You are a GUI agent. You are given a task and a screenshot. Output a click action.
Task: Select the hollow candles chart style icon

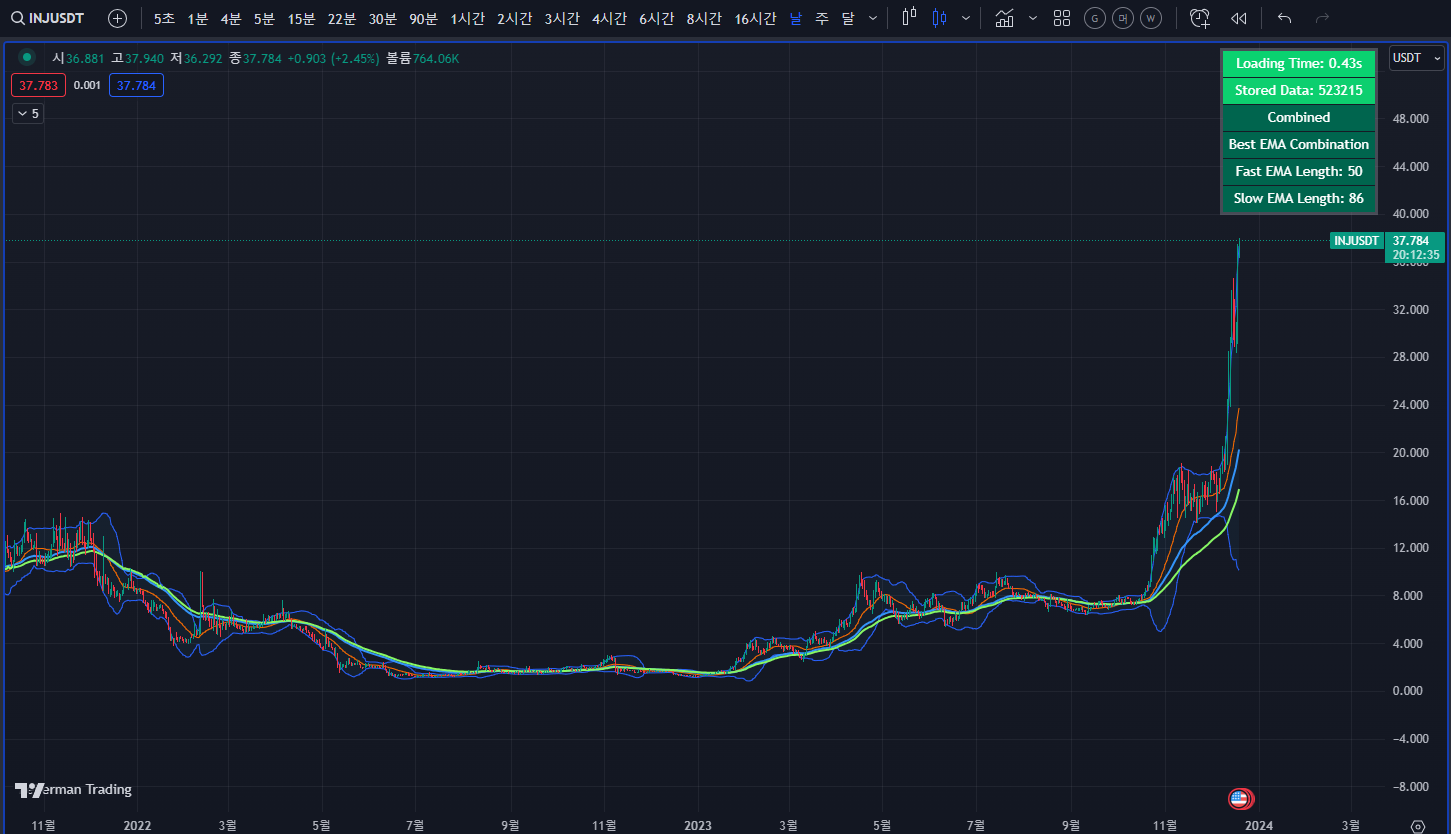pyautogui.click(x=909, y=18)
